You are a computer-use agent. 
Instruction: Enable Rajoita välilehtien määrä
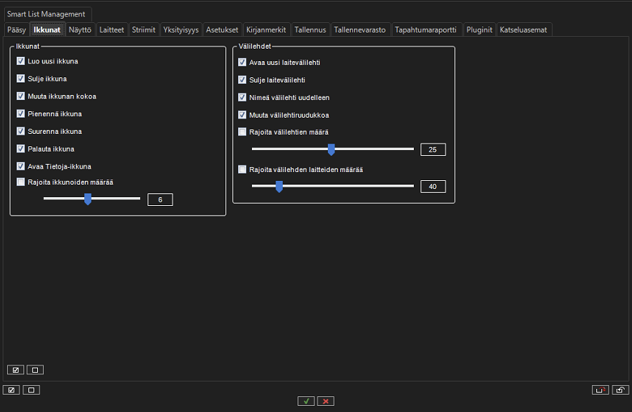242,132
